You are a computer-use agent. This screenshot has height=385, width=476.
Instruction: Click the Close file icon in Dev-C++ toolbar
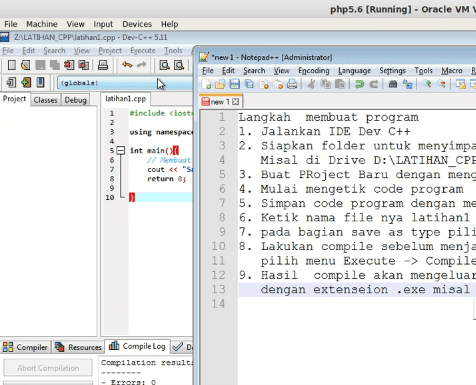69,65
